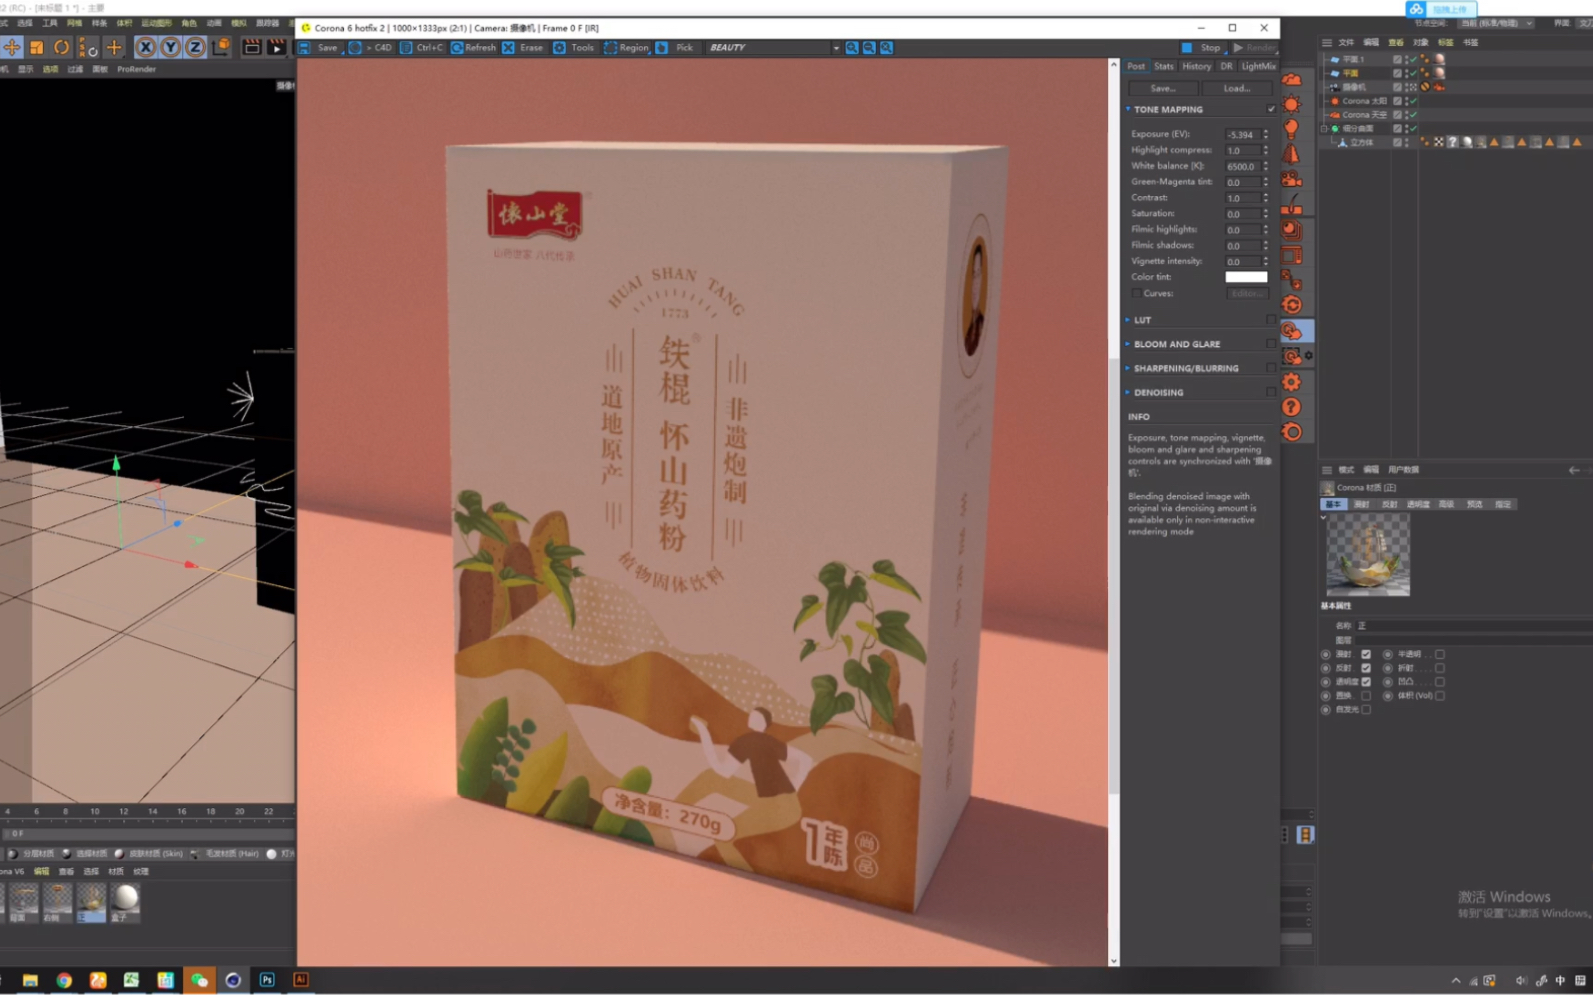This screenshot has height=995, width=1593.
Task: Enable the Curves checkbox
Action: point(1136,293)
